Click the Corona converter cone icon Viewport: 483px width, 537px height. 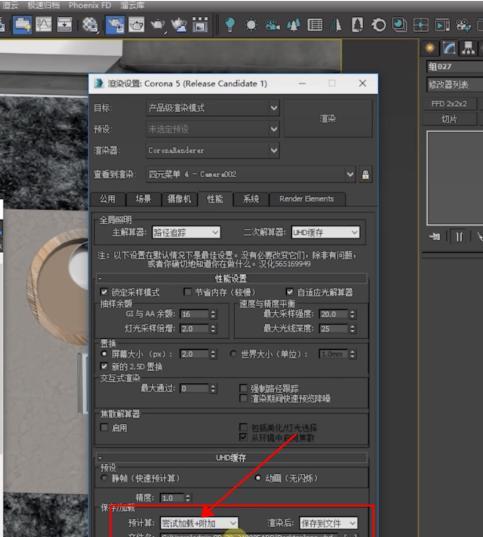click(338, 25)
